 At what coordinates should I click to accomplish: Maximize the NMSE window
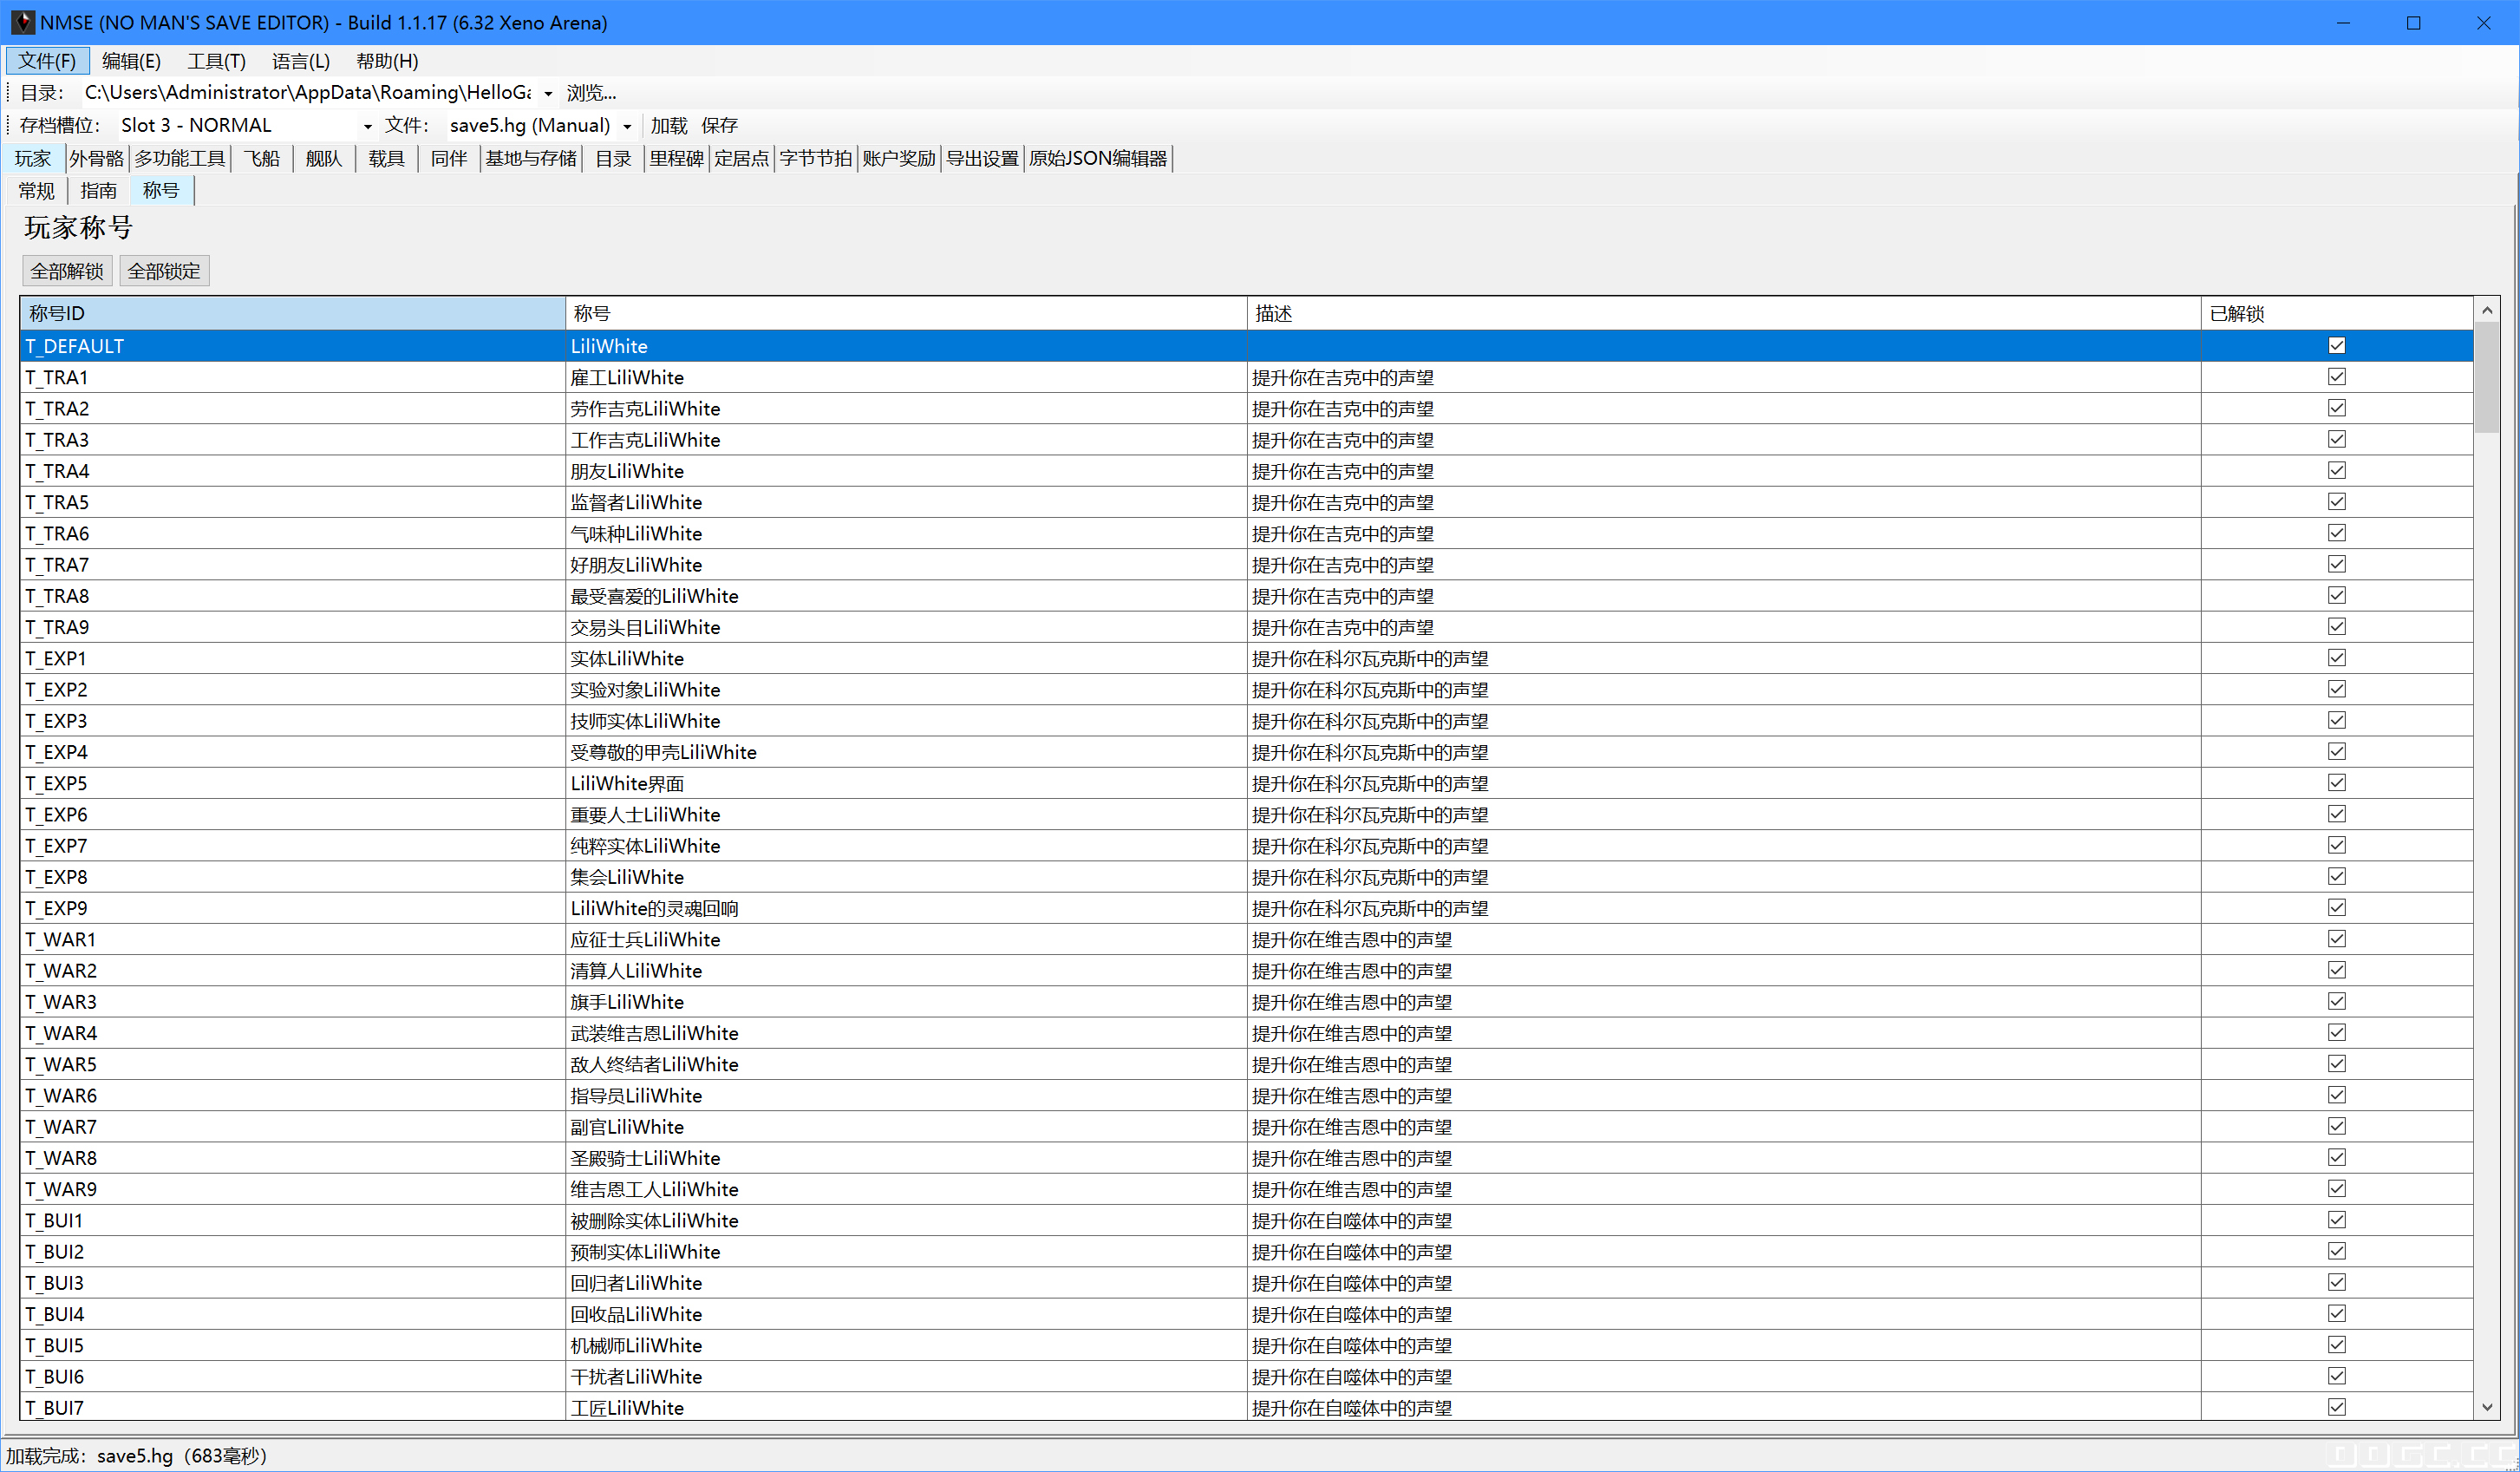2413,22
